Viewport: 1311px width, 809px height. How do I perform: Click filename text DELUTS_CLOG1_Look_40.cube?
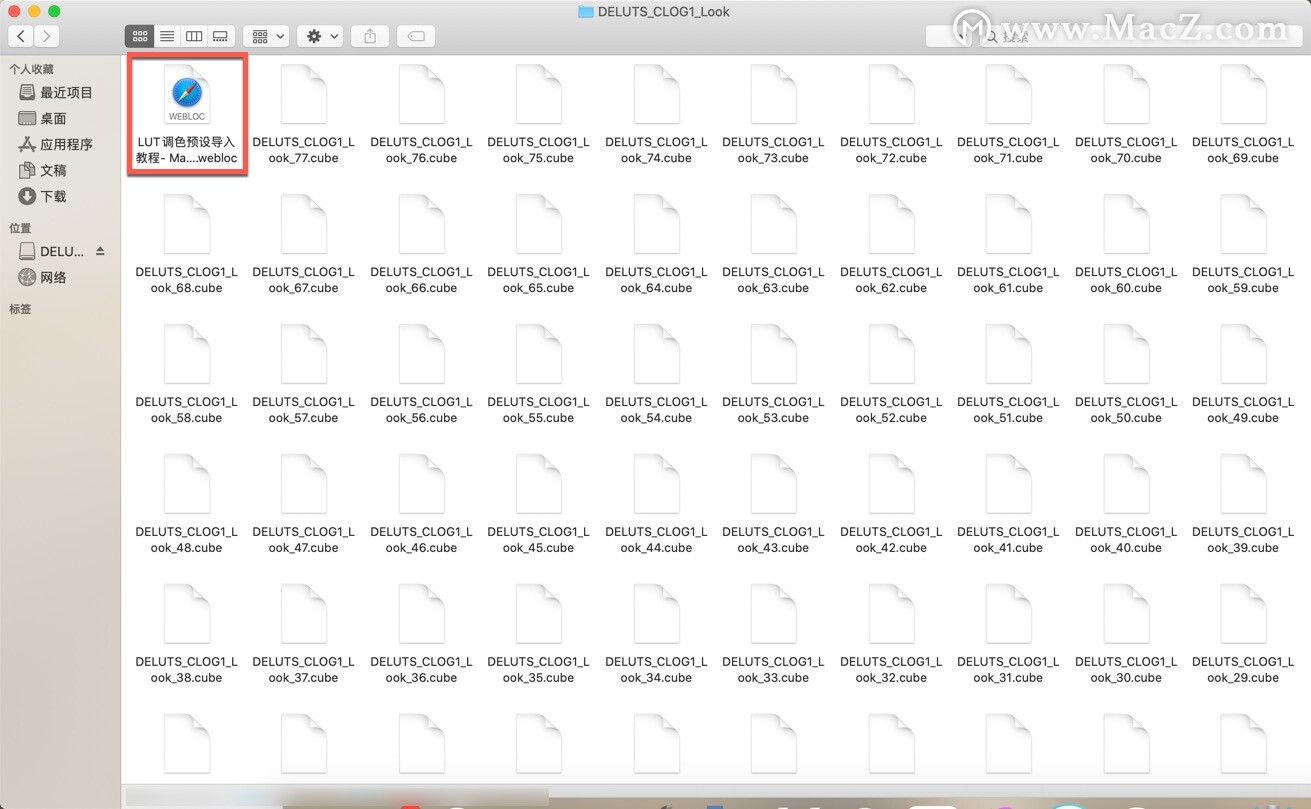point(1127,540)
